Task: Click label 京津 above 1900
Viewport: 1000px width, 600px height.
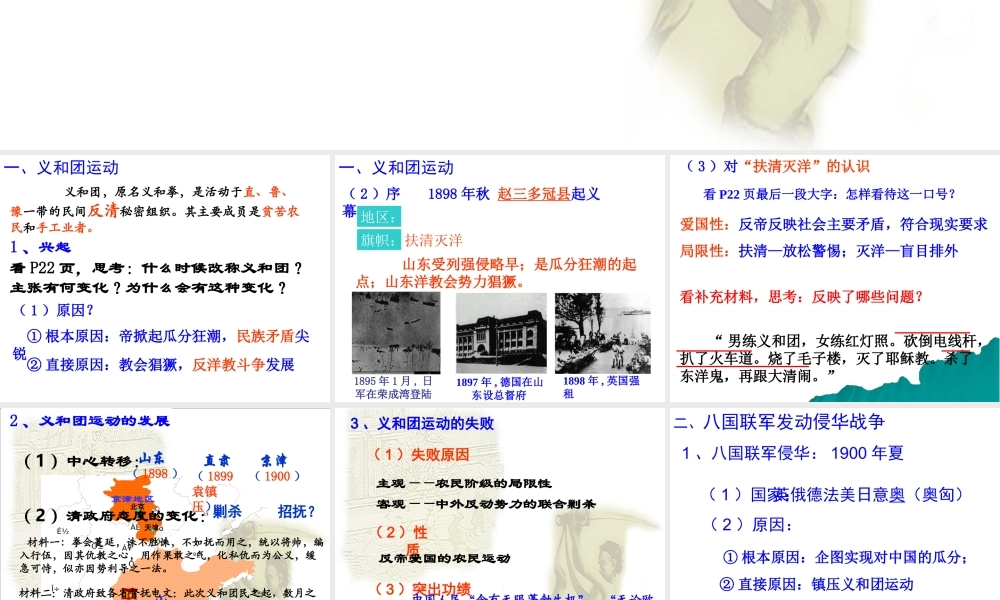Action: pyautogui.click(x=274, y=460)
